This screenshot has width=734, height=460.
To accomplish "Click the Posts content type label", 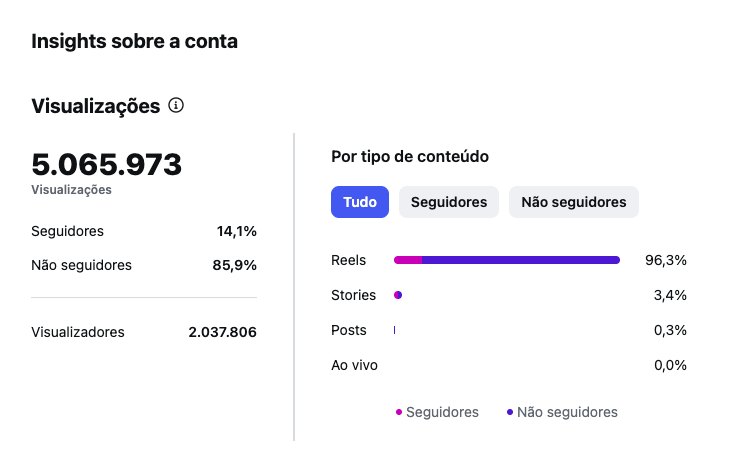I will coord(349,330).
